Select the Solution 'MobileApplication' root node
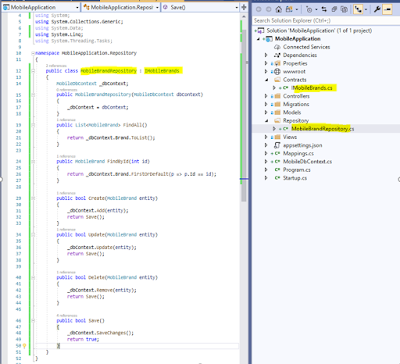400x364 pixels. pyautogui.click(x=319, y=30)
